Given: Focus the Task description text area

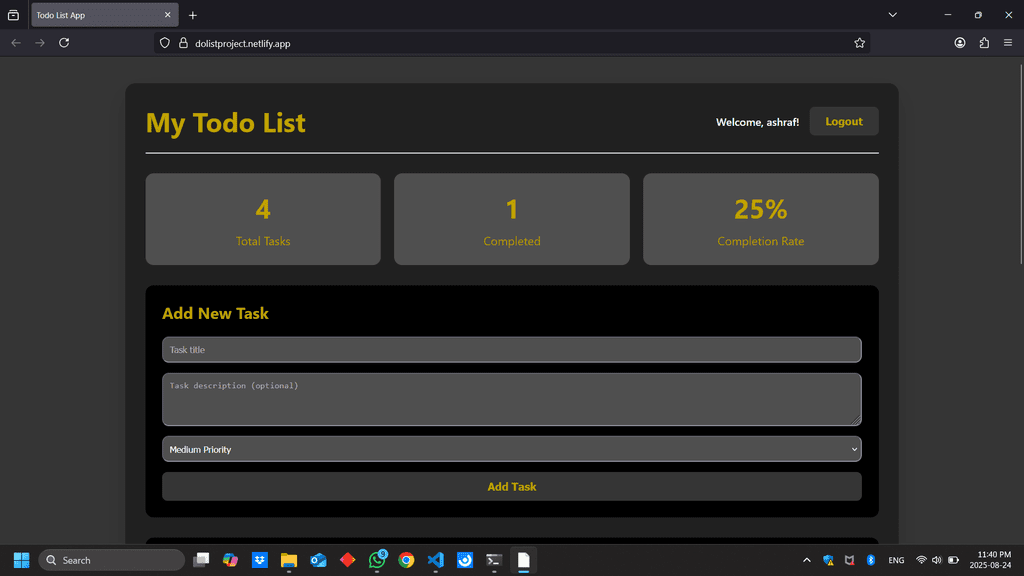Looking at the screenshot, I should pos(511,399).
